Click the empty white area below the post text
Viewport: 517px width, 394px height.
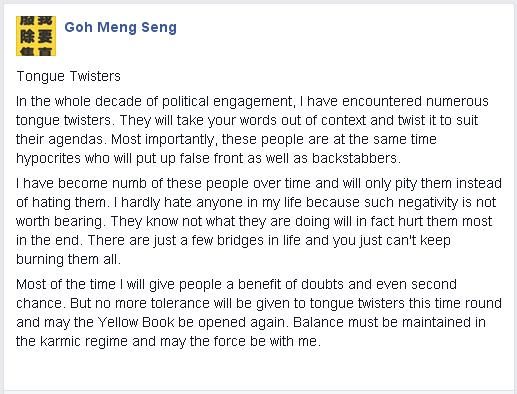click(259, 370)
